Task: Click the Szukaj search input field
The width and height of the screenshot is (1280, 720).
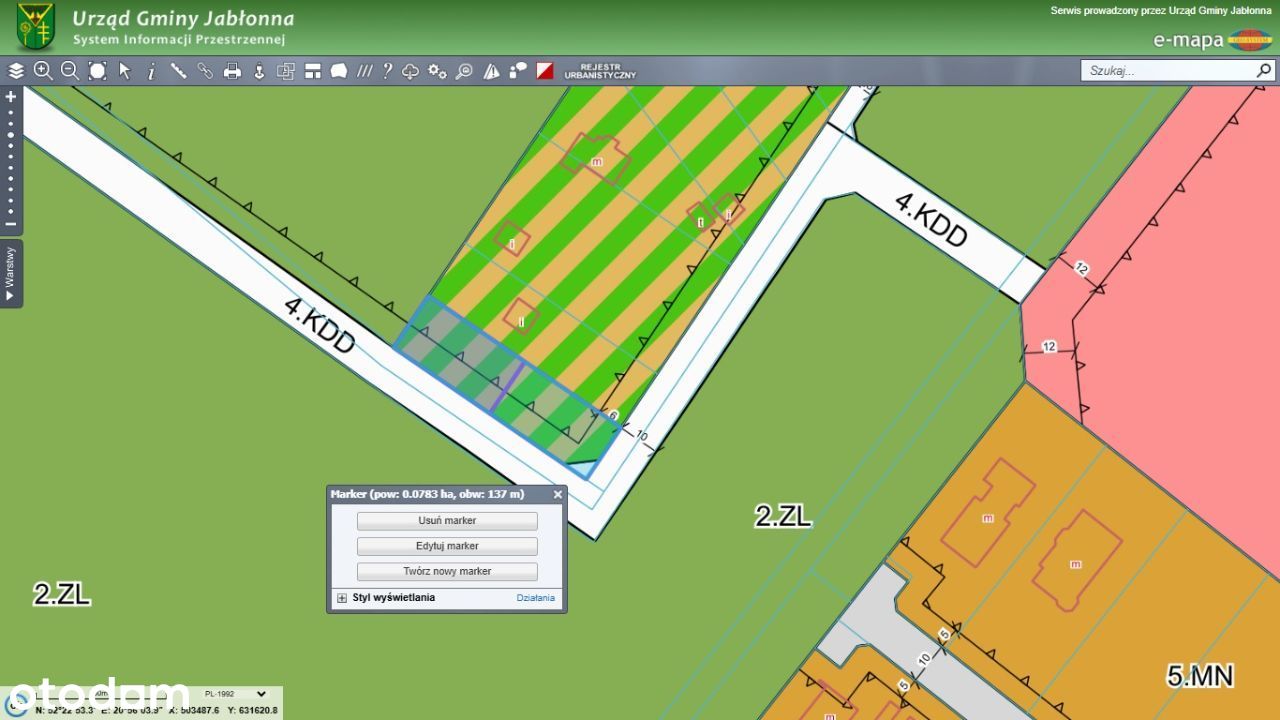Action: click(1168, 71)
